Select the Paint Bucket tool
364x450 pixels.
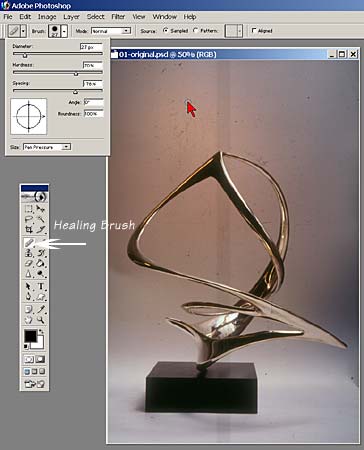coord(40,263)
